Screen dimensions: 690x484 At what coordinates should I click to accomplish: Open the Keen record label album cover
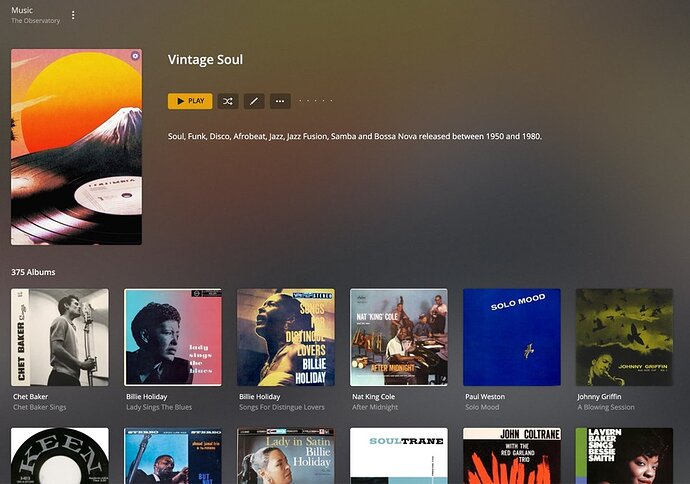point(60,456)
